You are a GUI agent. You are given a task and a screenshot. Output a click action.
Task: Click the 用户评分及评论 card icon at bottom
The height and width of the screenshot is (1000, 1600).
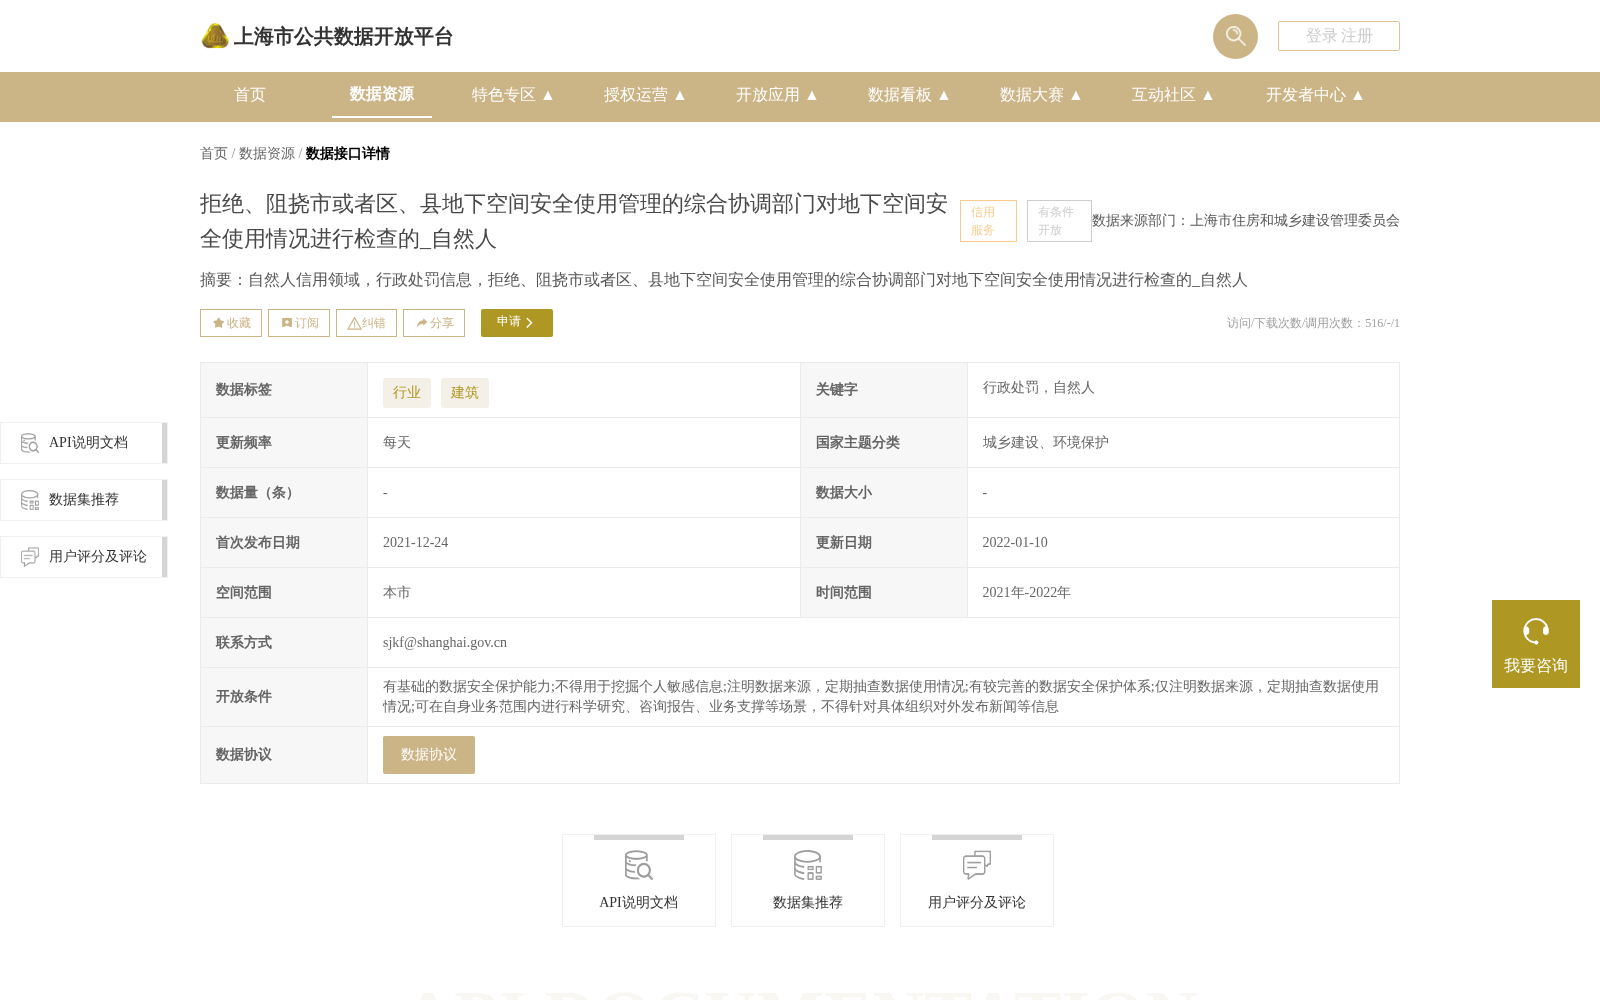point(977,865)
